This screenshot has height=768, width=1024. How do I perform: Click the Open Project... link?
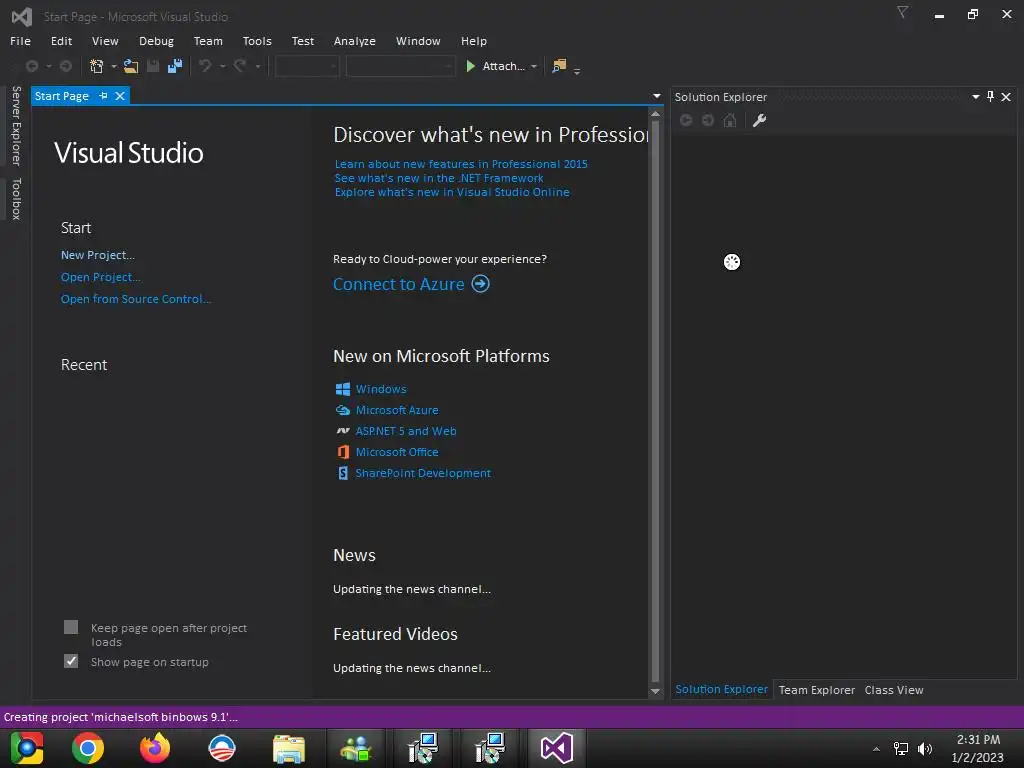101,277
